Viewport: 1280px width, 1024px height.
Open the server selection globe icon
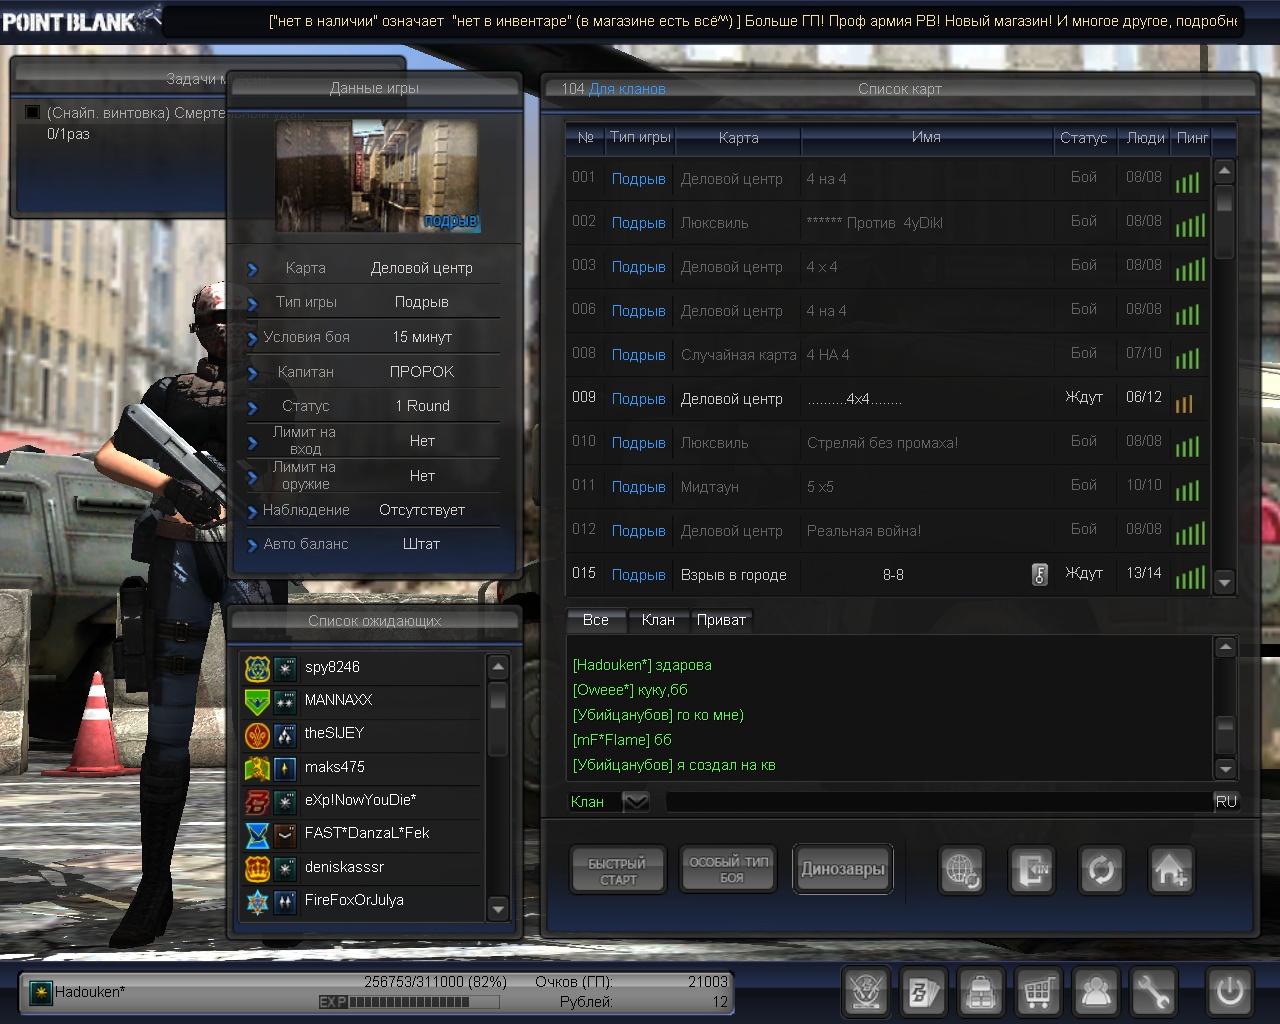962,870
